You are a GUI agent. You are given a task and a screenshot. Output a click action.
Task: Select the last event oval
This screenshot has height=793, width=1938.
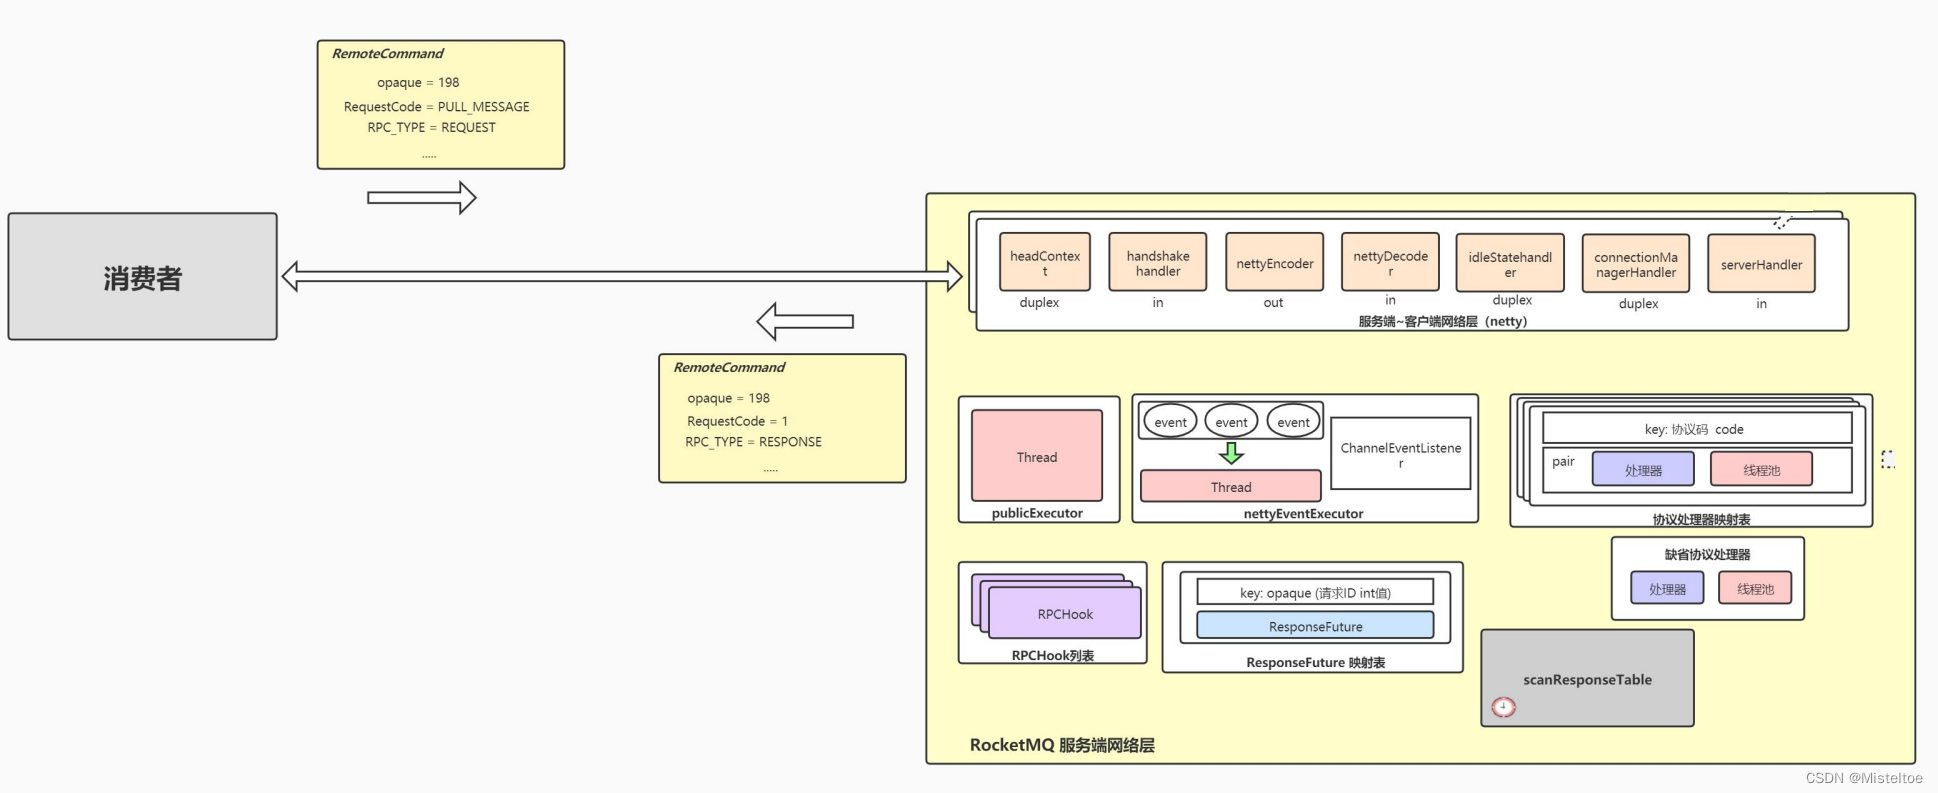coord(1293,422)
